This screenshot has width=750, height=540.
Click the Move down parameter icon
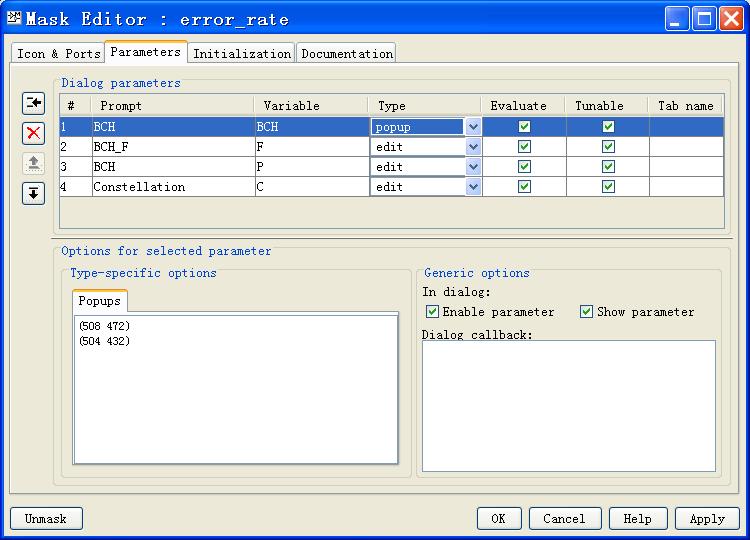tap(33, 194)
